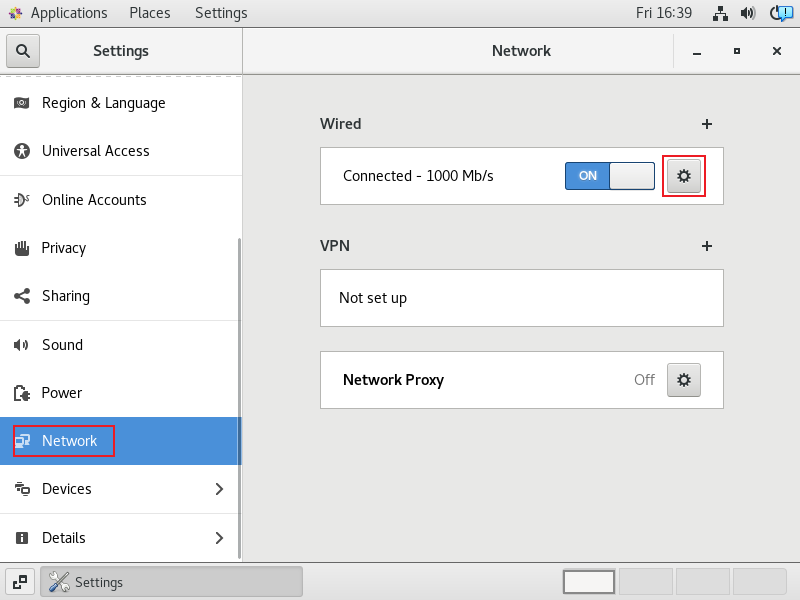Image resolution: width=800 pixels, height=600 pixels.
Task: Close the Settings window
Action: [777, 51]
